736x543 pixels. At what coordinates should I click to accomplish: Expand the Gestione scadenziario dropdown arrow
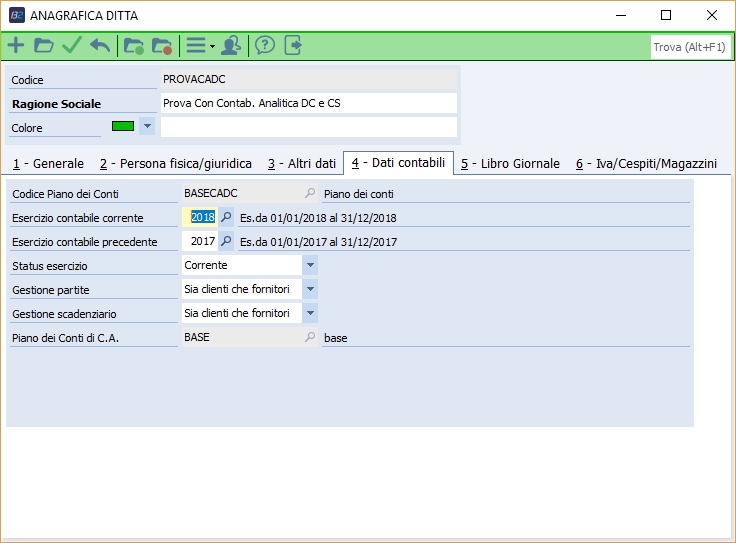click(310, 313)
